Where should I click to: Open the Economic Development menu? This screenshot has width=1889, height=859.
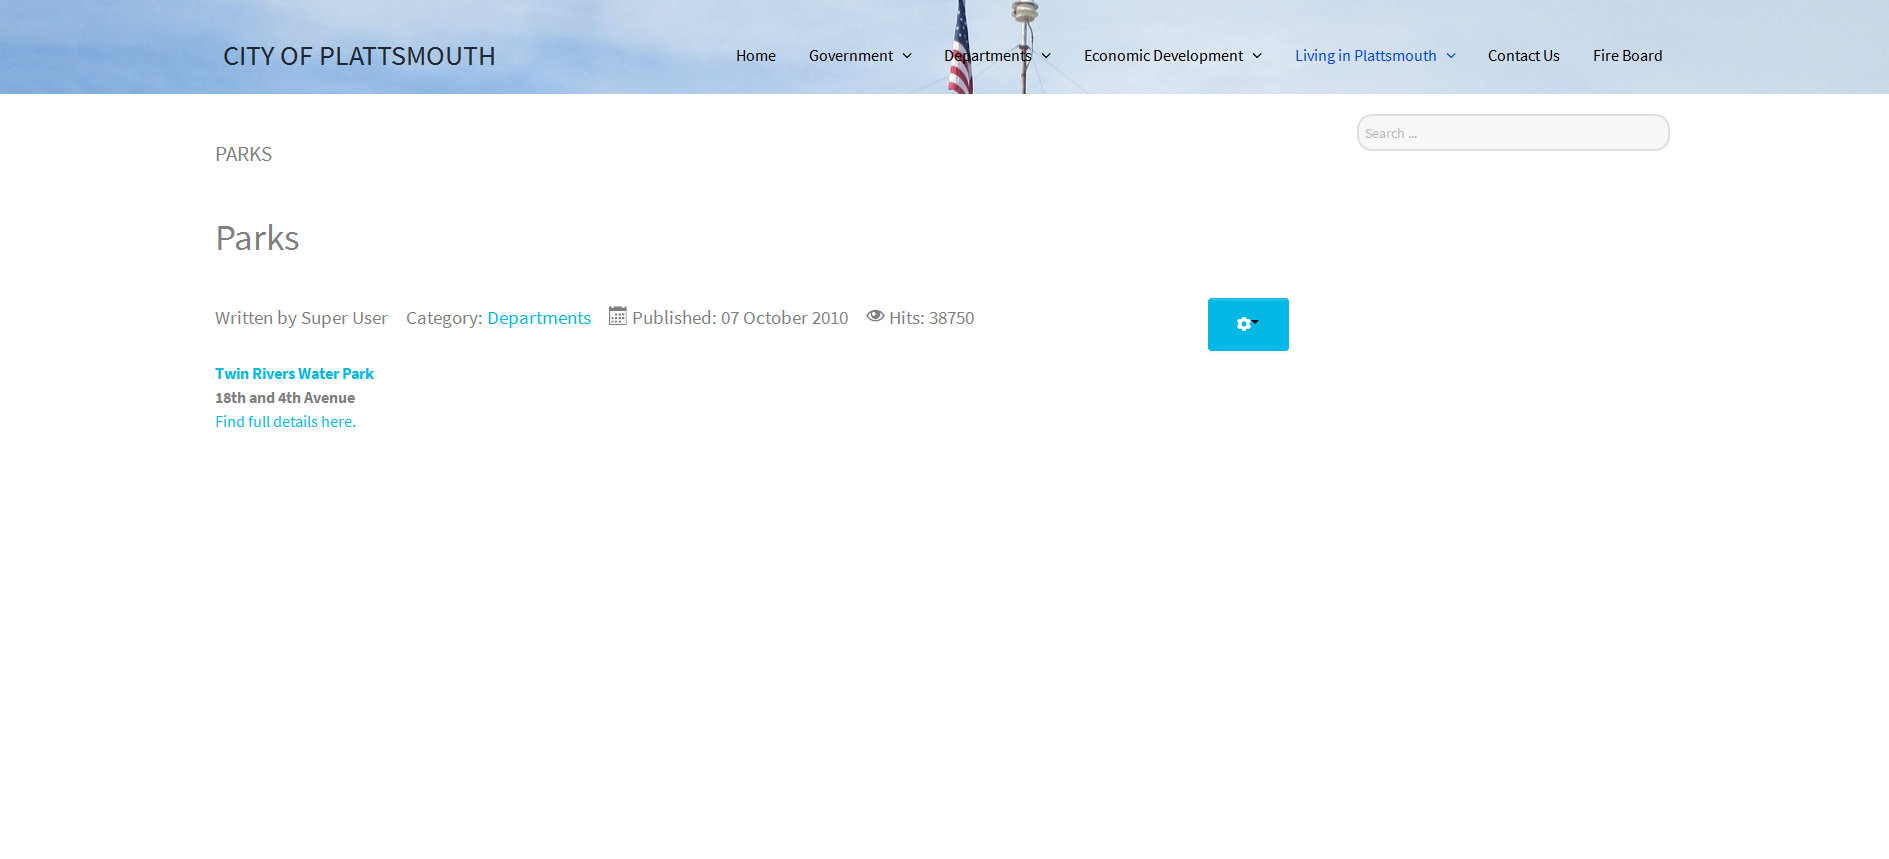[1163, 56]
